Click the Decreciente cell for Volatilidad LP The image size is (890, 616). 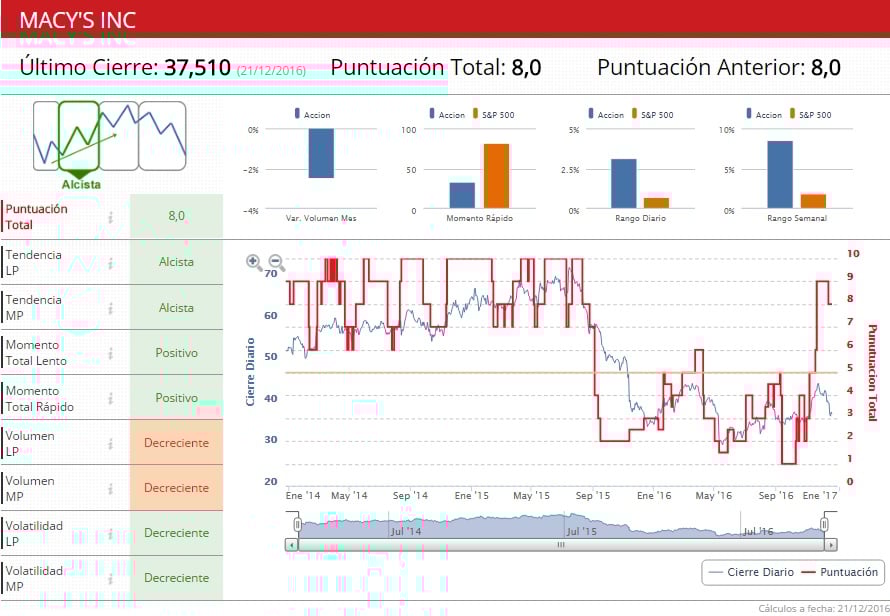[x=177, y=533]
